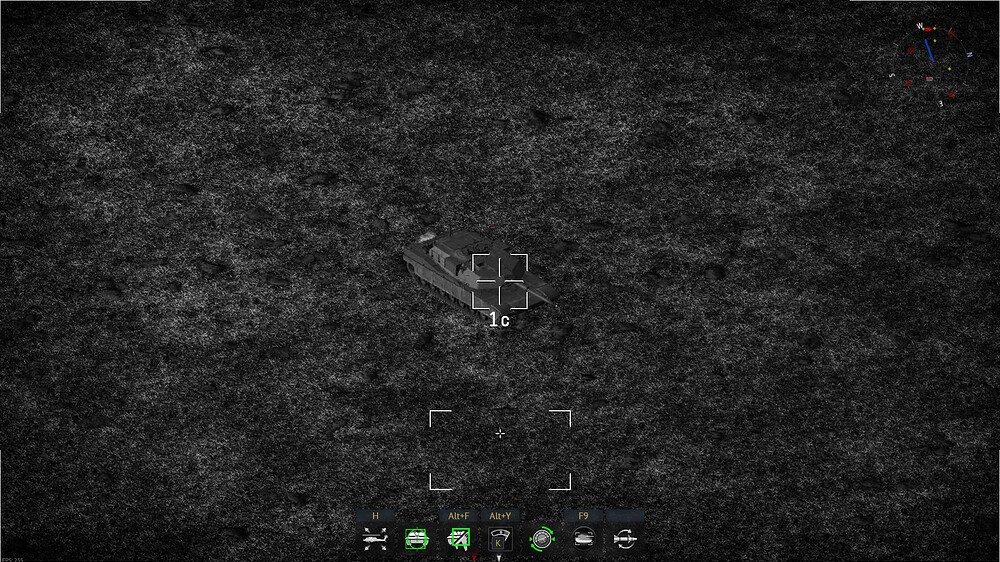Click the K sight stabilization icon under Alt+Y

500,539
